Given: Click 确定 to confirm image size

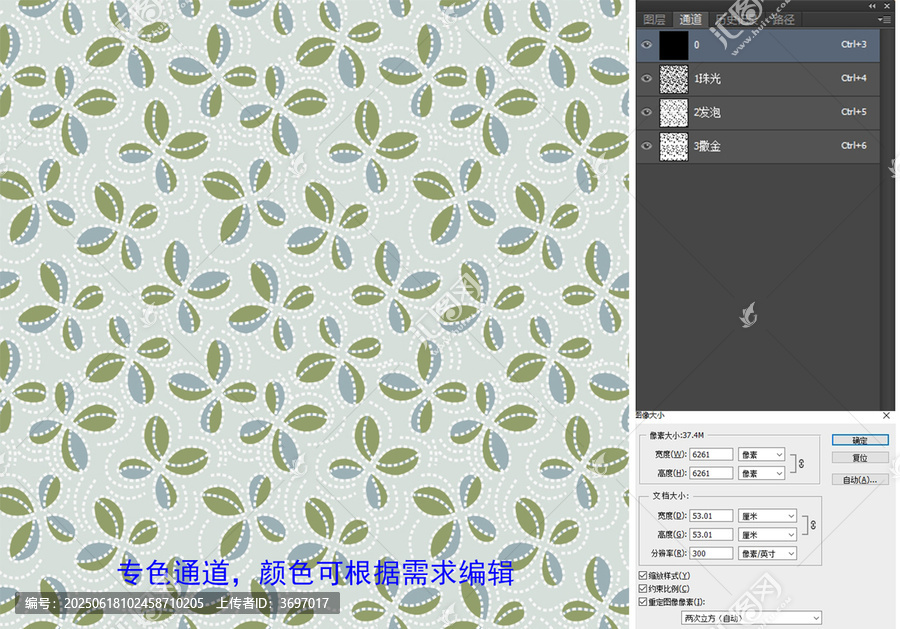Looking at the screenshot, I should tap(860, 440).
